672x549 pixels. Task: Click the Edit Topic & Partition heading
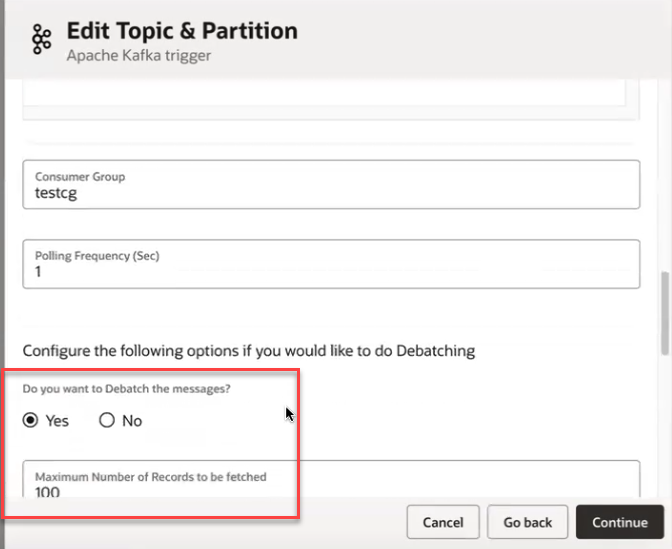(x=182, y=31)
